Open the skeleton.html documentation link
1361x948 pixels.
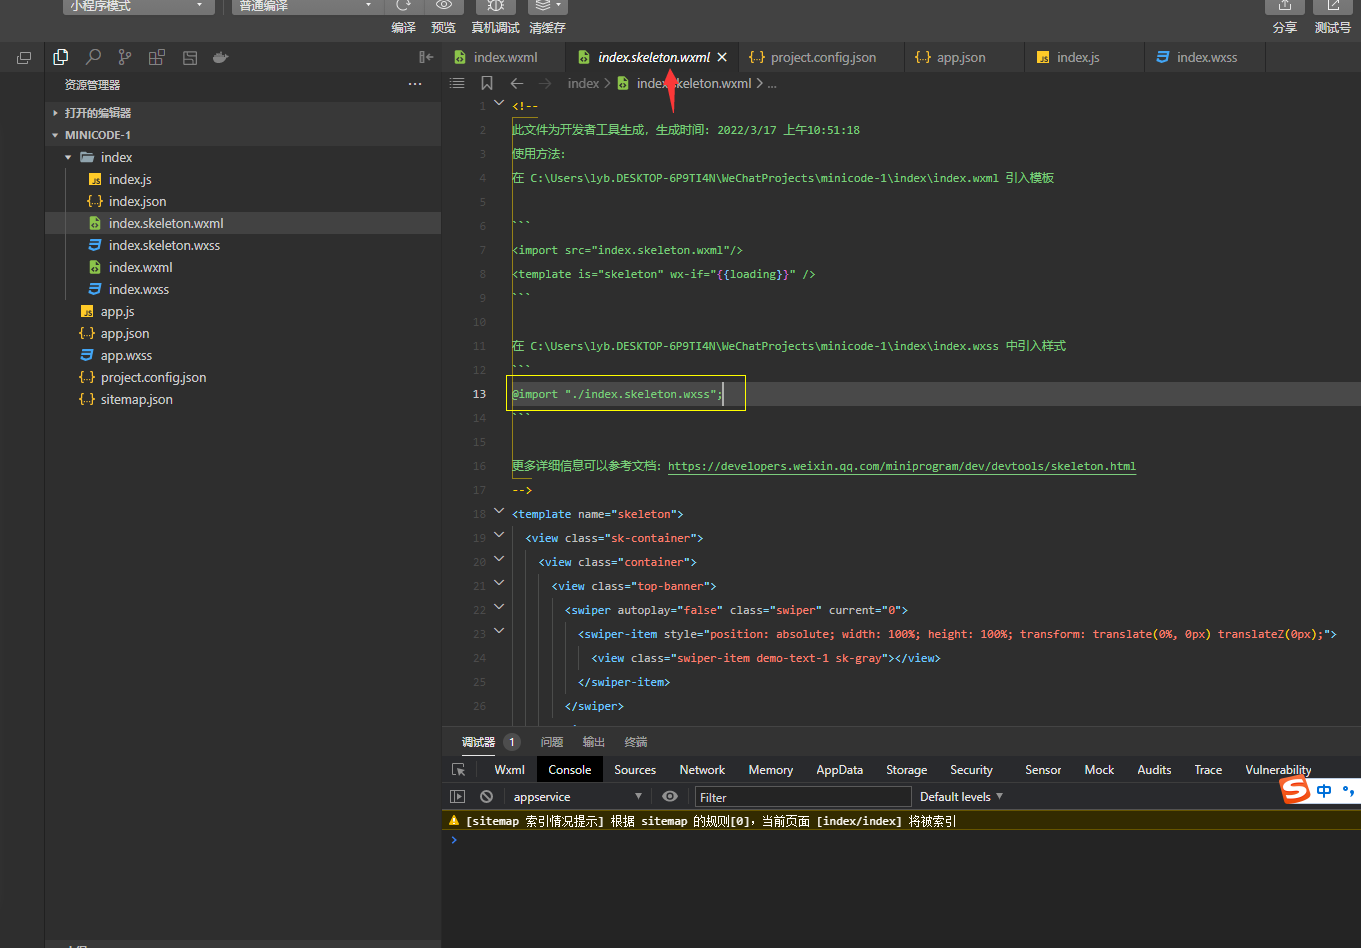[x=902, y=466]
